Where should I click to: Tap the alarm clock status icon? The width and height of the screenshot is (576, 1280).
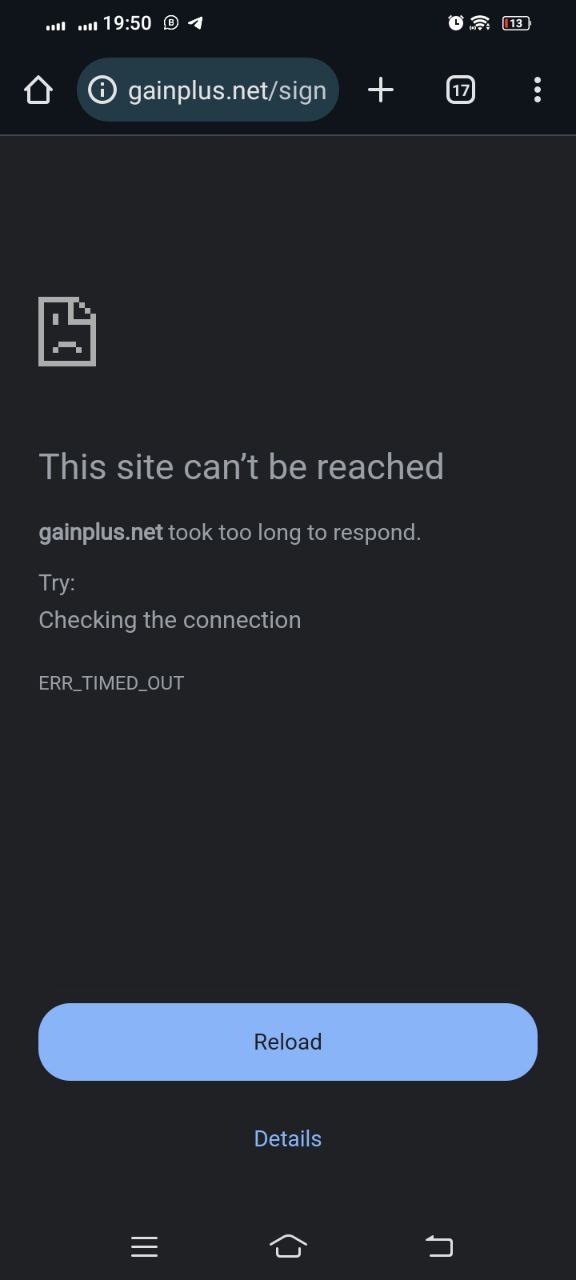pos(455,23)
